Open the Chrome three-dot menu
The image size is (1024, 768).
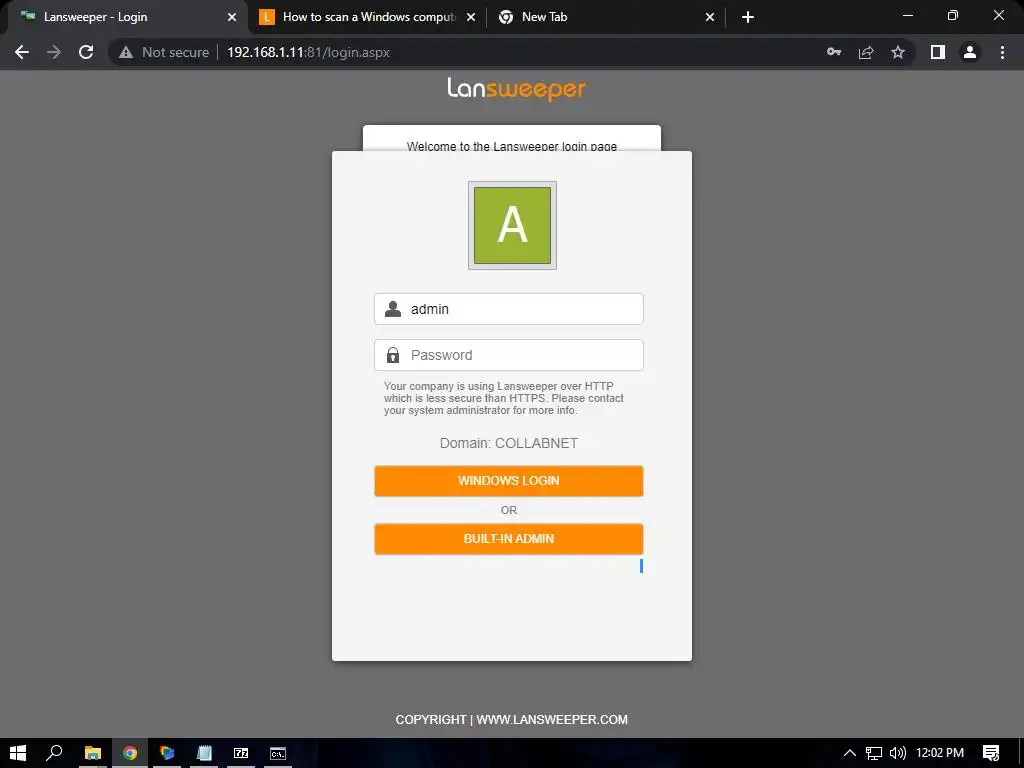coord(1002,52)
